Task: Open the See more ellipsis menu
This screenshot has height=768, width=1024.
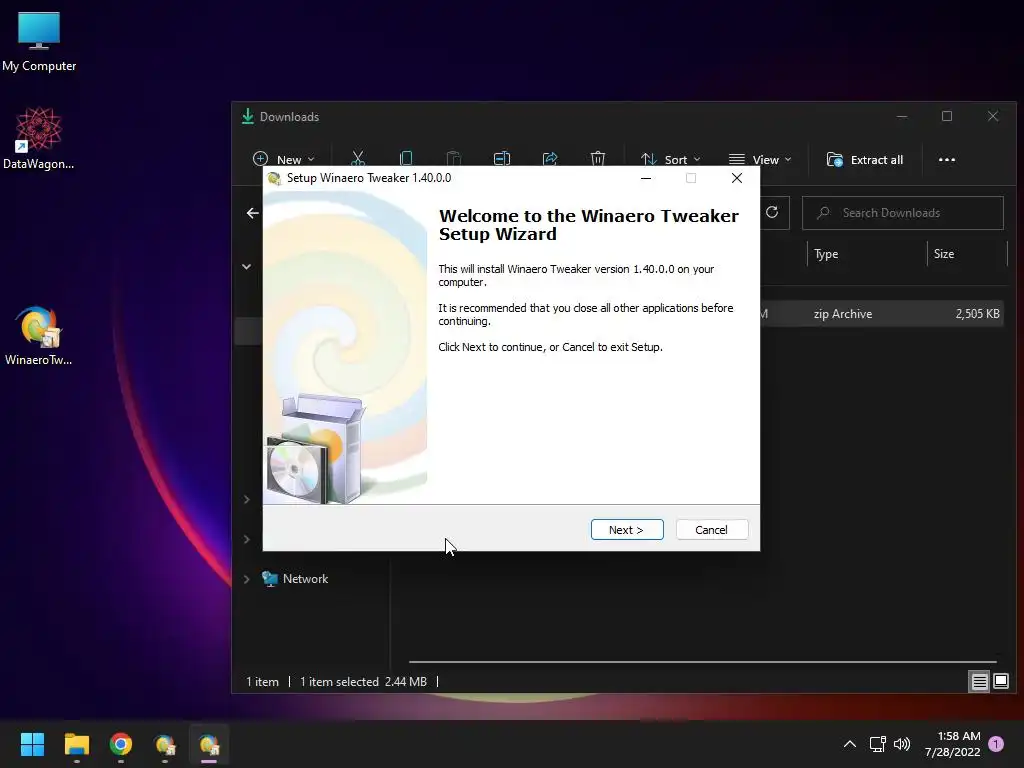Action: click(946, 159)
